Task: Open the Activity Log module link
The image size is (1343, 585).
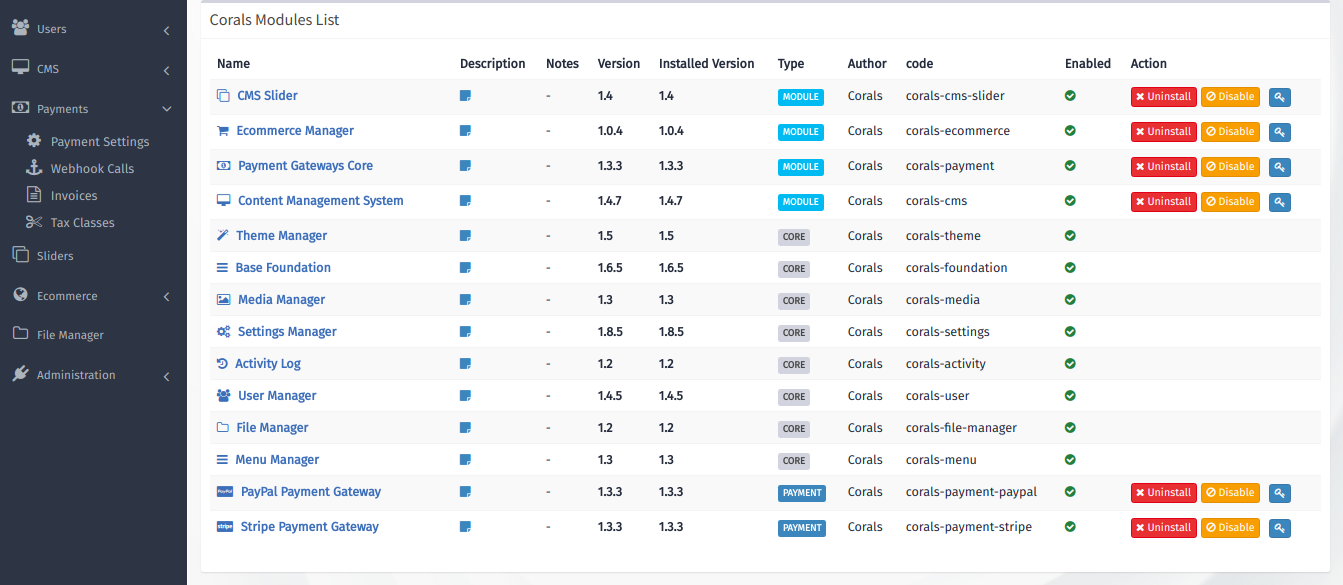Action: pos(268,364)
